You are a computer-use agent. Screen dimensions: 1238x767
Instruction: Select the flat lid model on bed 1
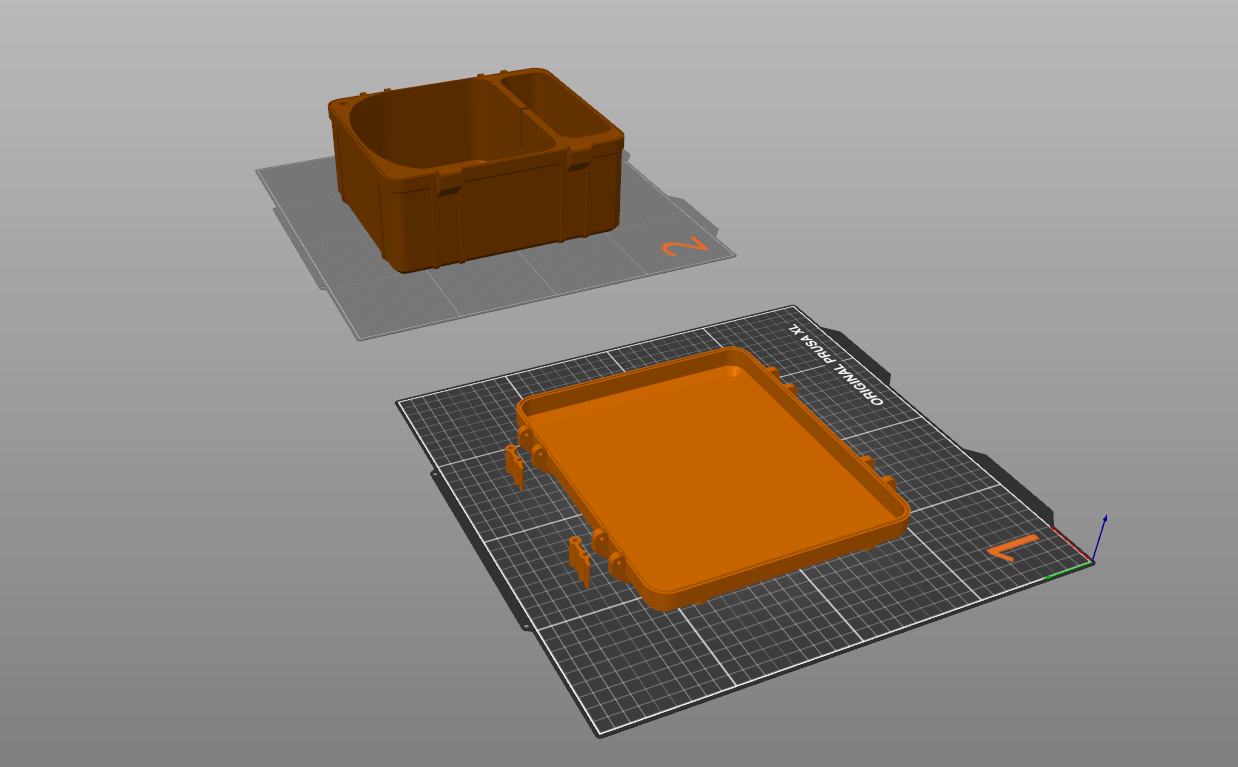(x=714, y=478)
